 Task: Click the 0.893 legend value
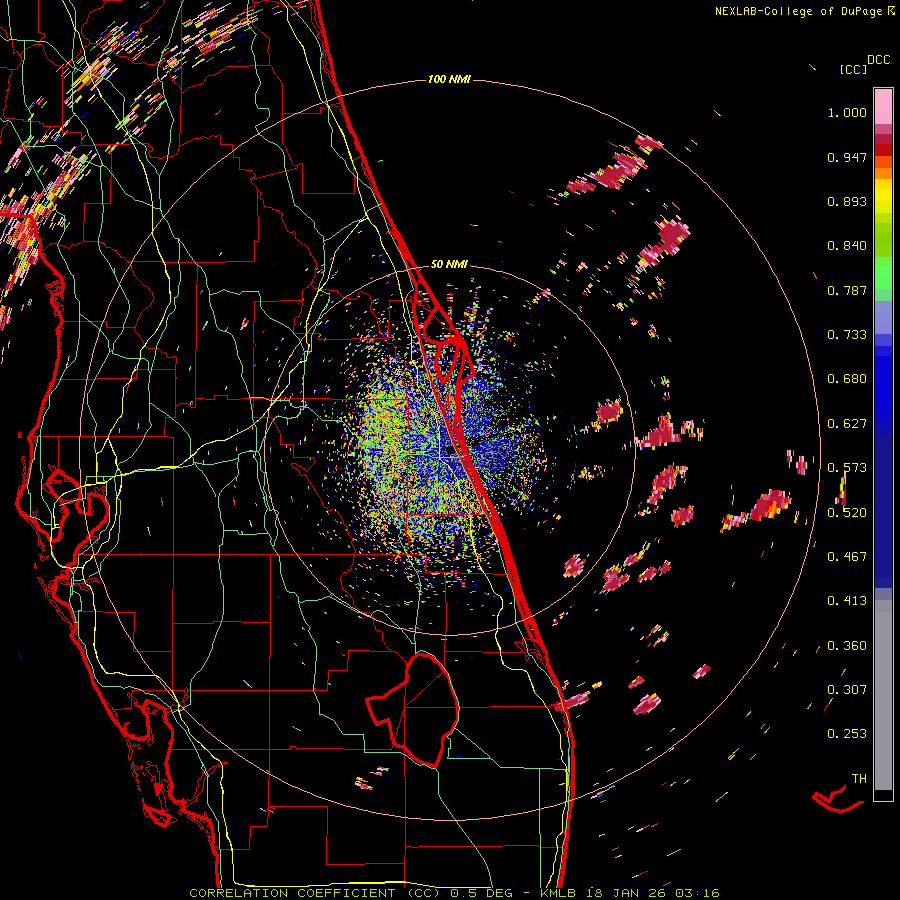[x=847, y=201]
